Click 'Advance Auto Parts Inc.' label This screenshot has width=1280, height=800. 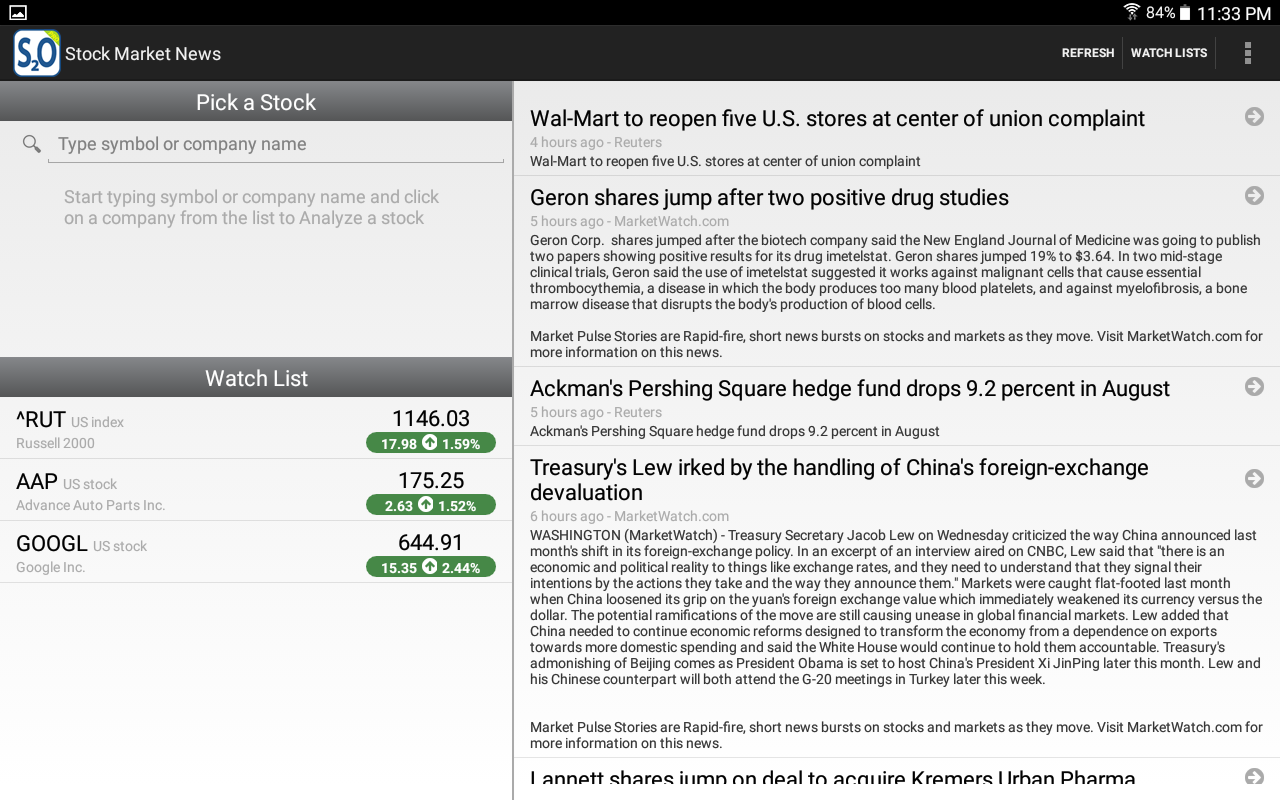[90, 505]
